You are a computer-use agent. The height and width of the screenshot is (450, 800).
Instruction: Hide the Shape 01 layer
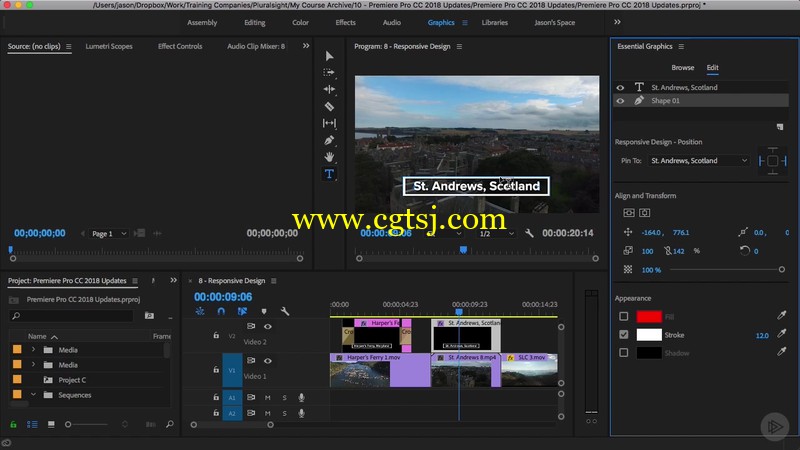[620, 101]
